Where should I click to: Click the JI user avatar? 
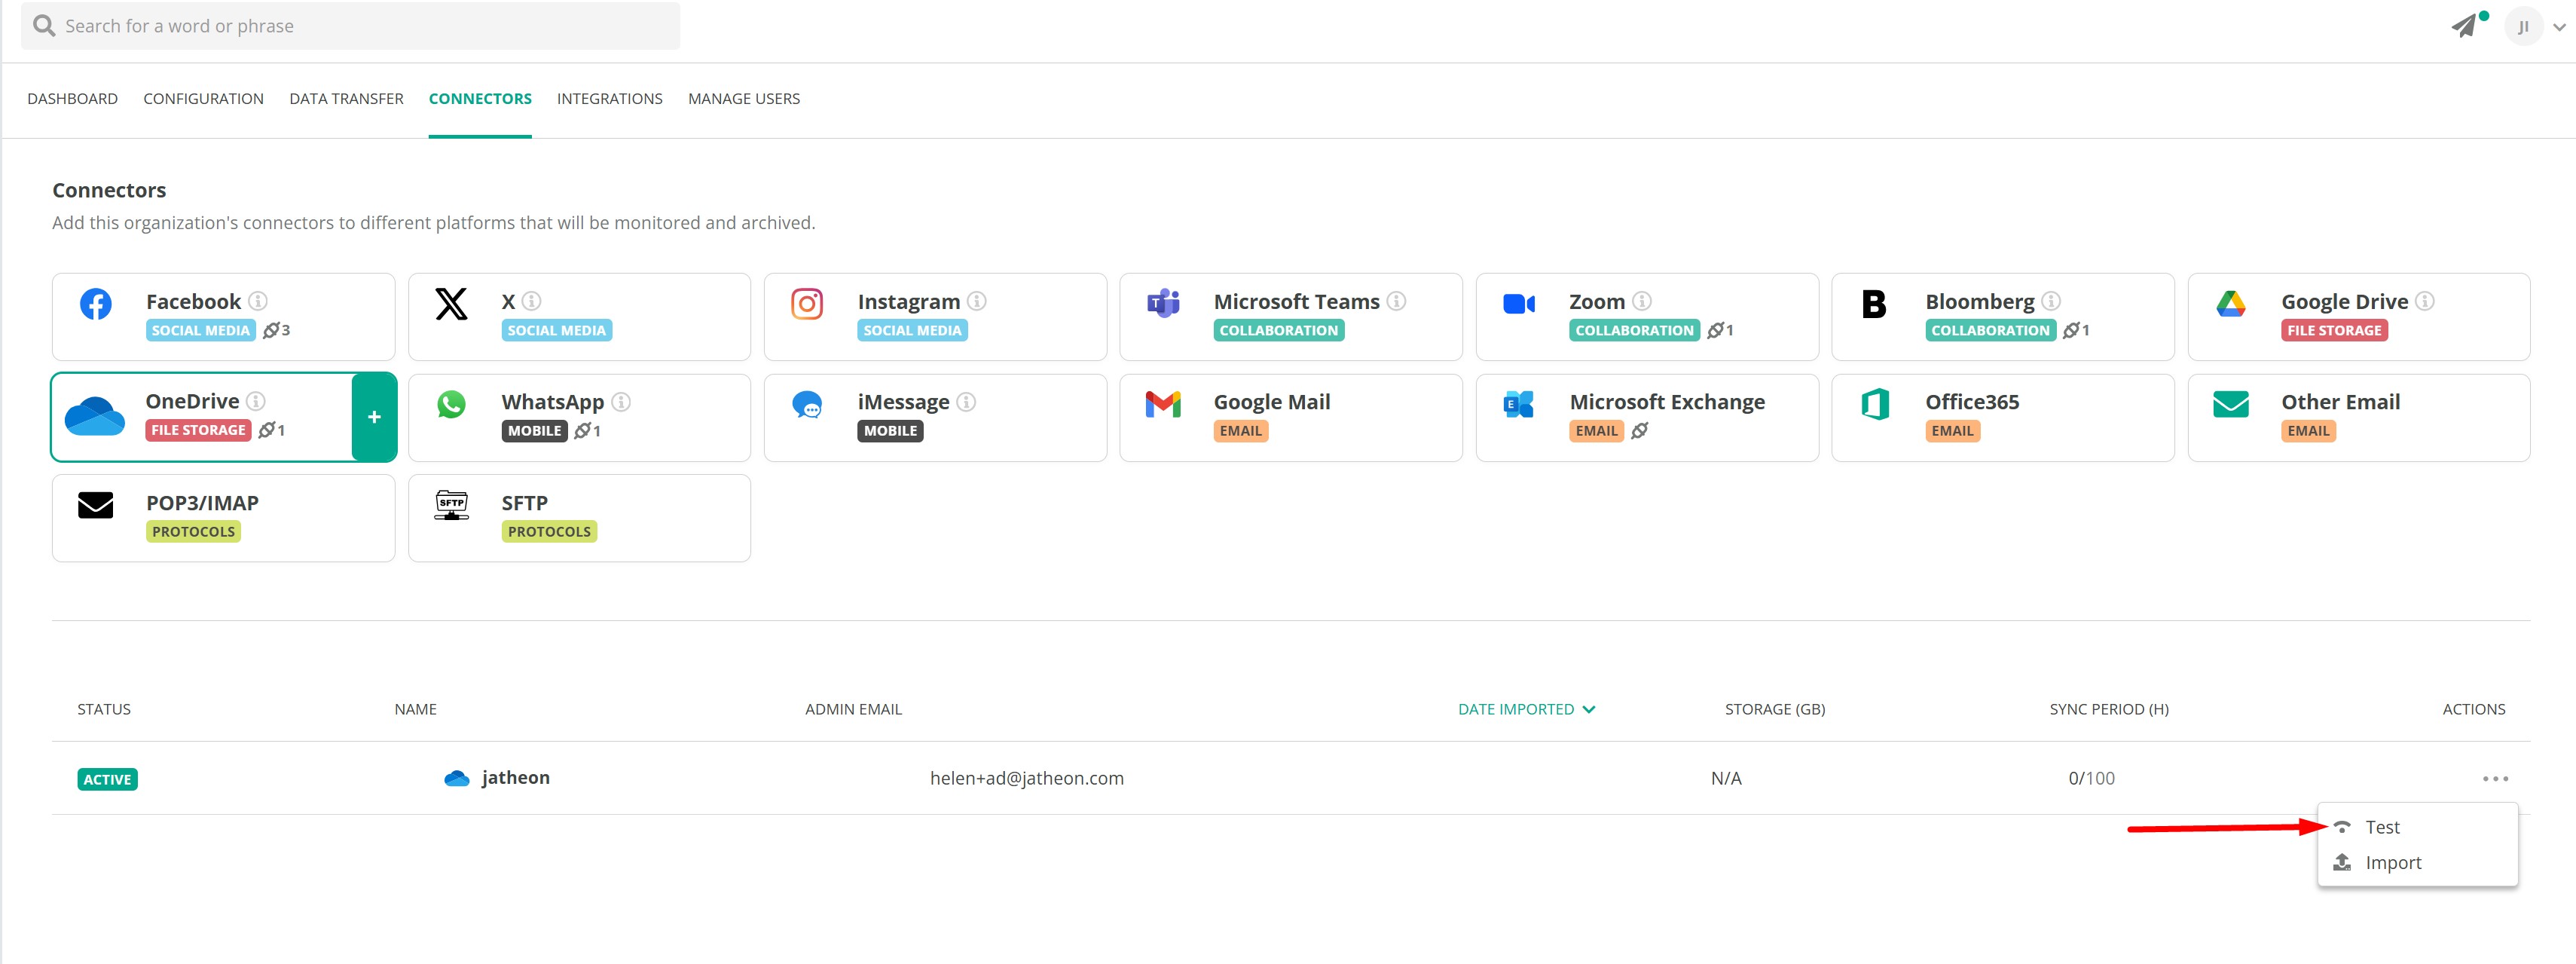pyautogui.click(x=2523, y=27)
